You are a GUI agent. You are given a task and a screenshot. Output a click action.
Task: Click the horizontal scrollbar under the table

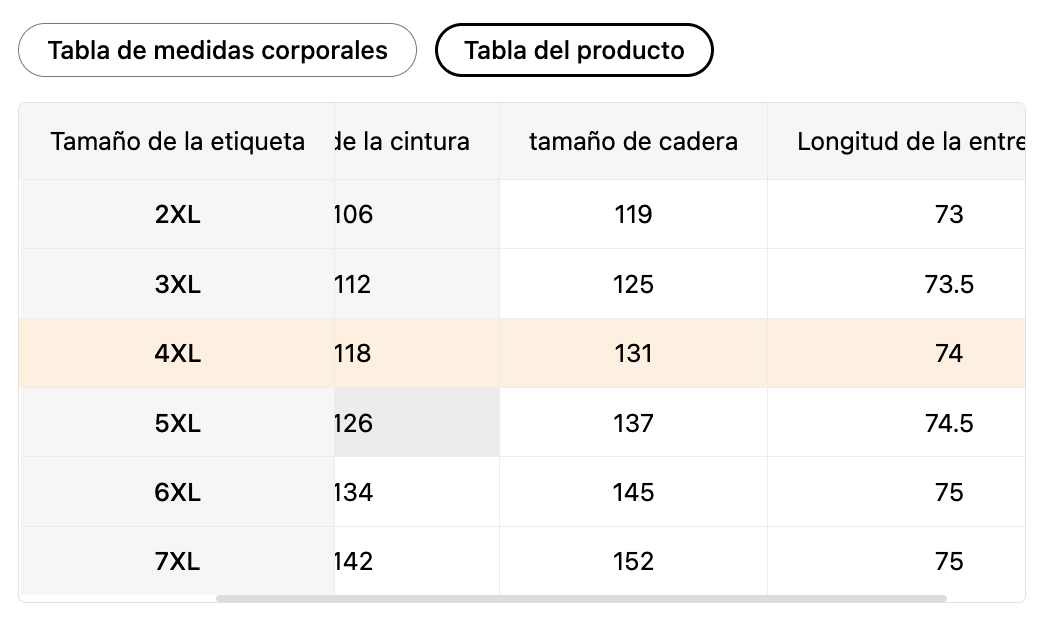[x=580, y=599]
